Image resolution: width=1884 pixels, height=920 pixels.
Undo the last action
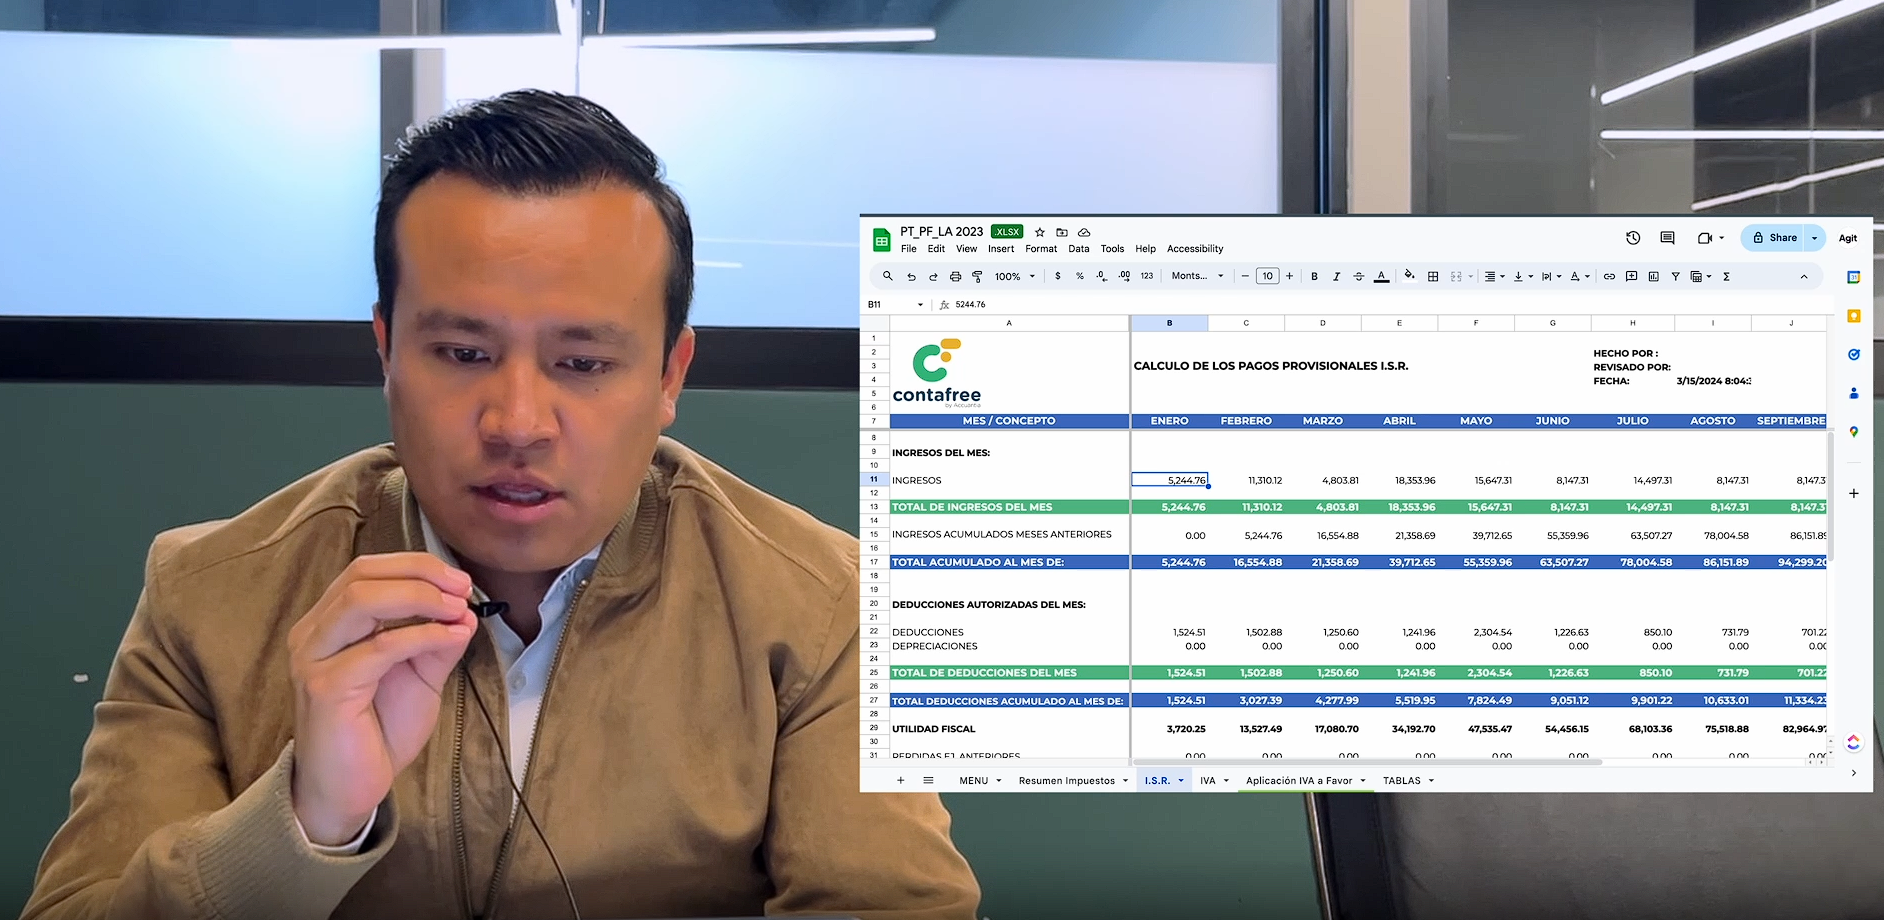click(x=911, y=277)
